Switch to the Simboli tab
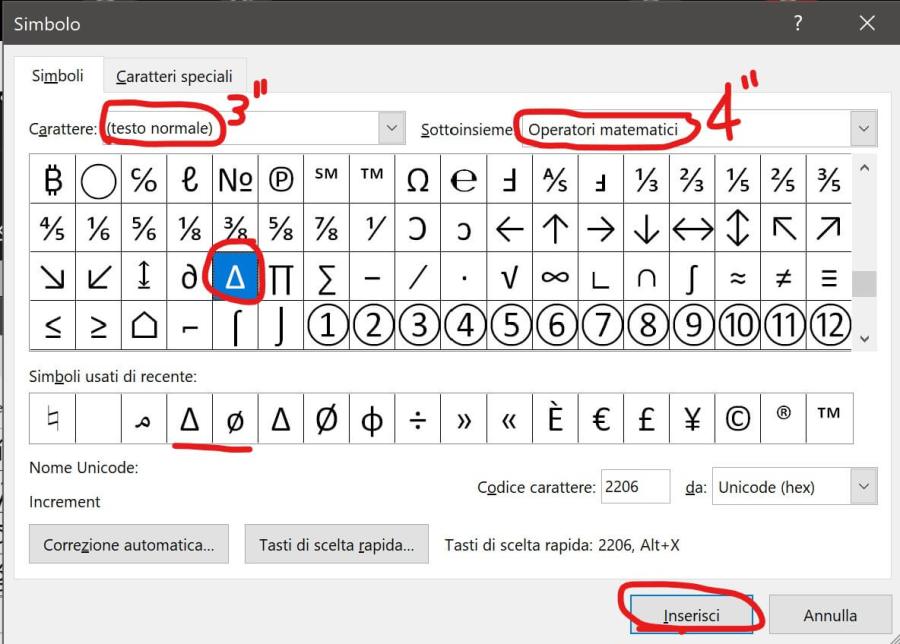900x644 pixels. [58, 76]
